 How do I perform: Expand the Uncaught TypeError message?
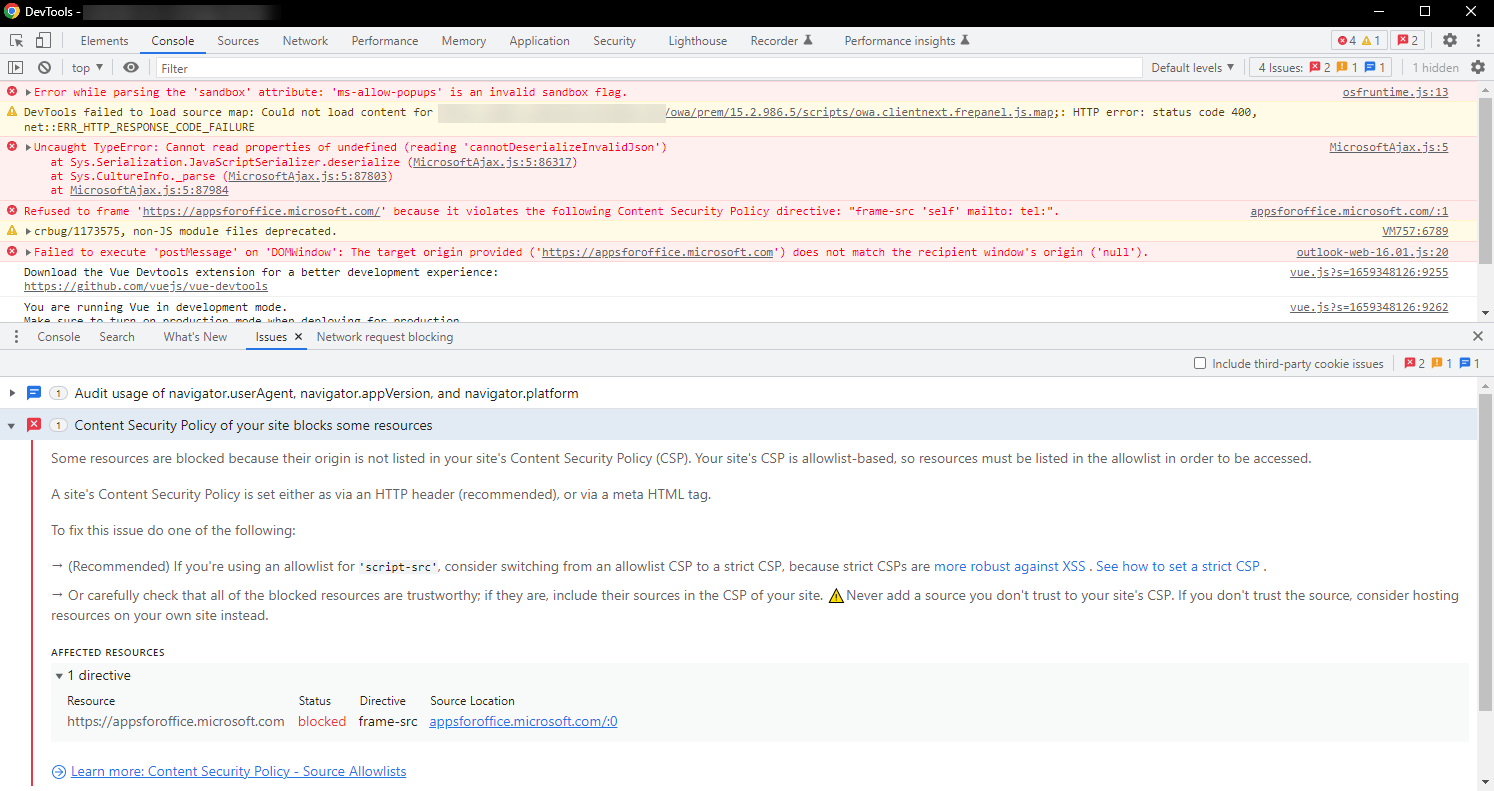tap(29, 147)
